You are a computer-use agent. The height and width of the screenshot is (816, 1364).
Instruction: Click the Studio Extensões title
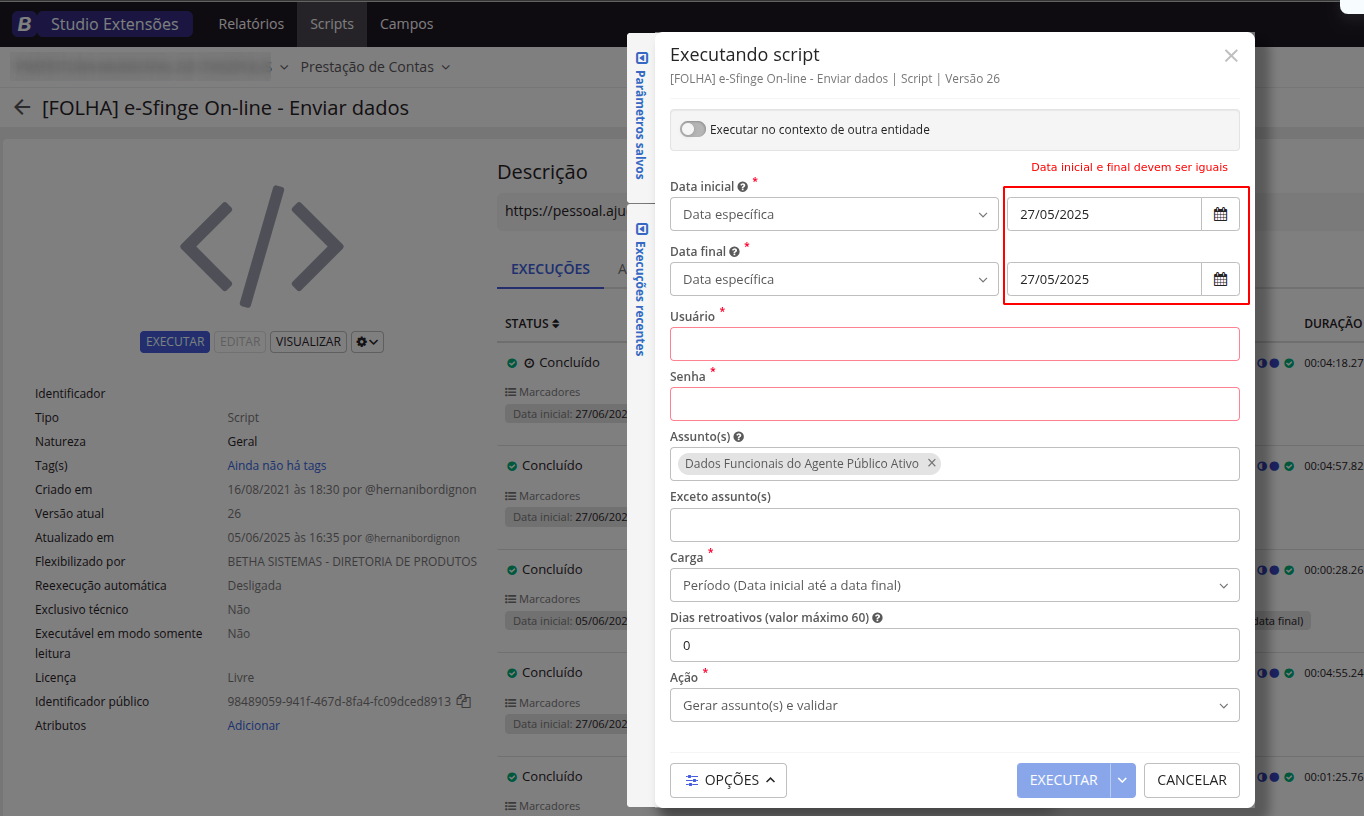115,24
